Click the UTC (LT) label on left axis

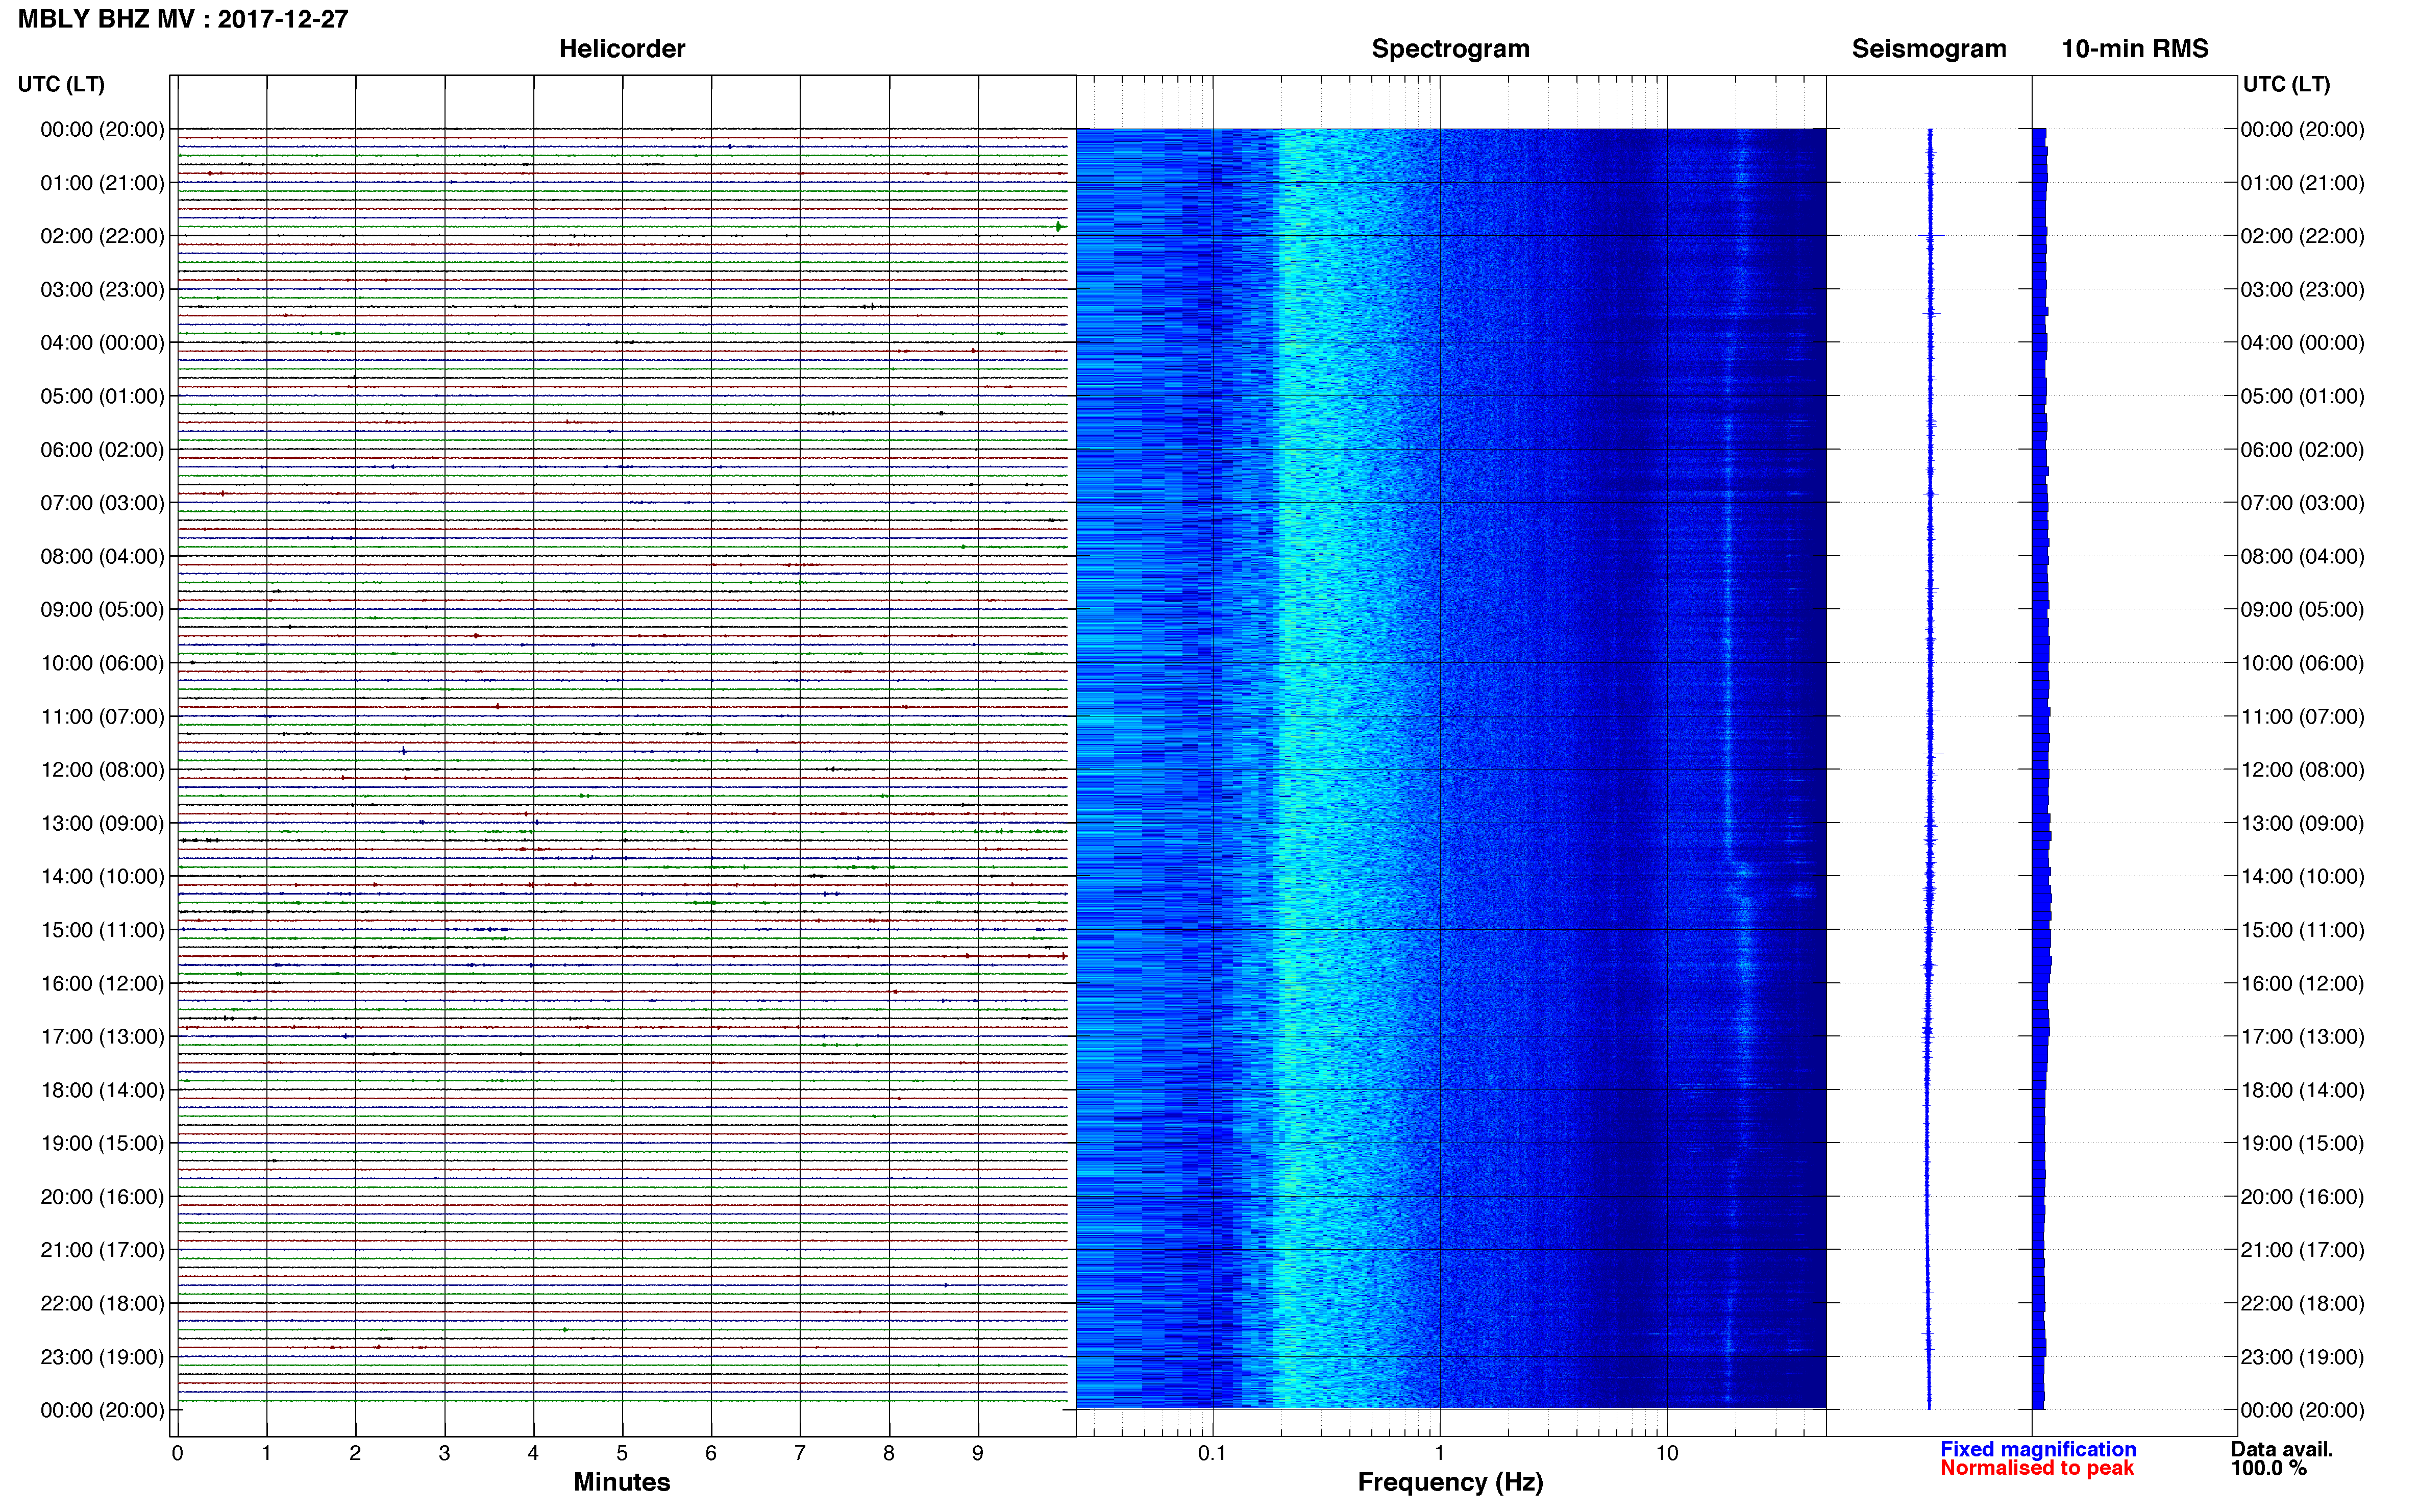point(61,84)
